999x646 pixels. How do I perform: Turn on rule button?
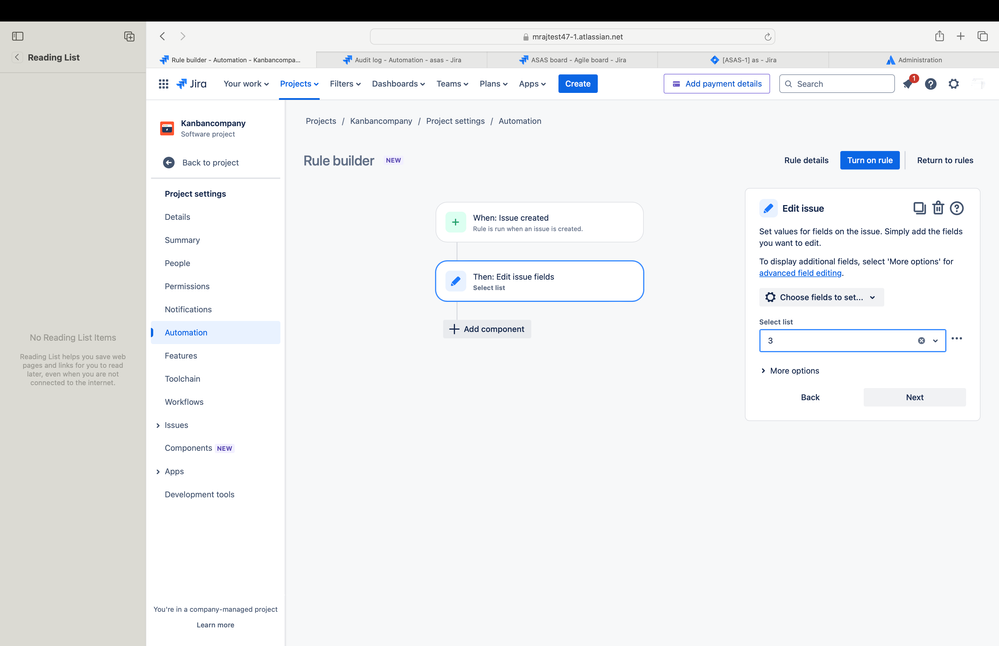[870, 161]
